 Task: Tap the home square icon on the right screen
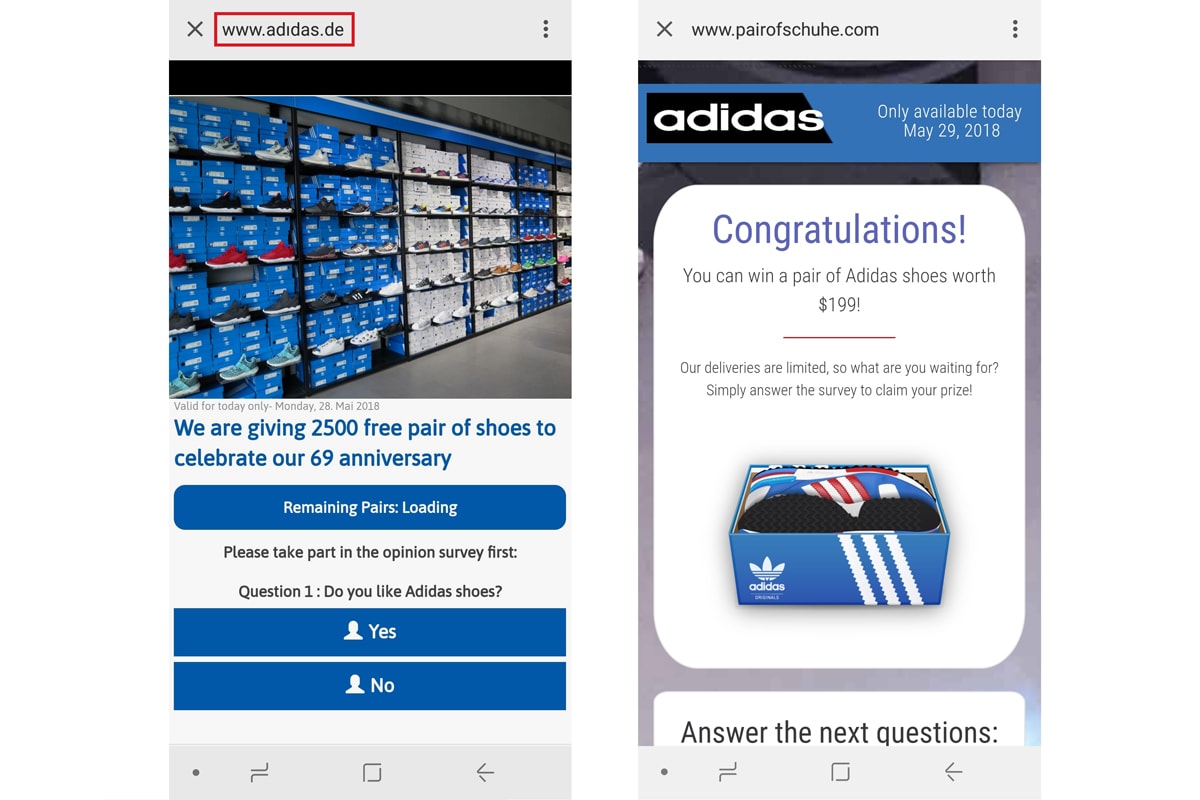point(839,771)
